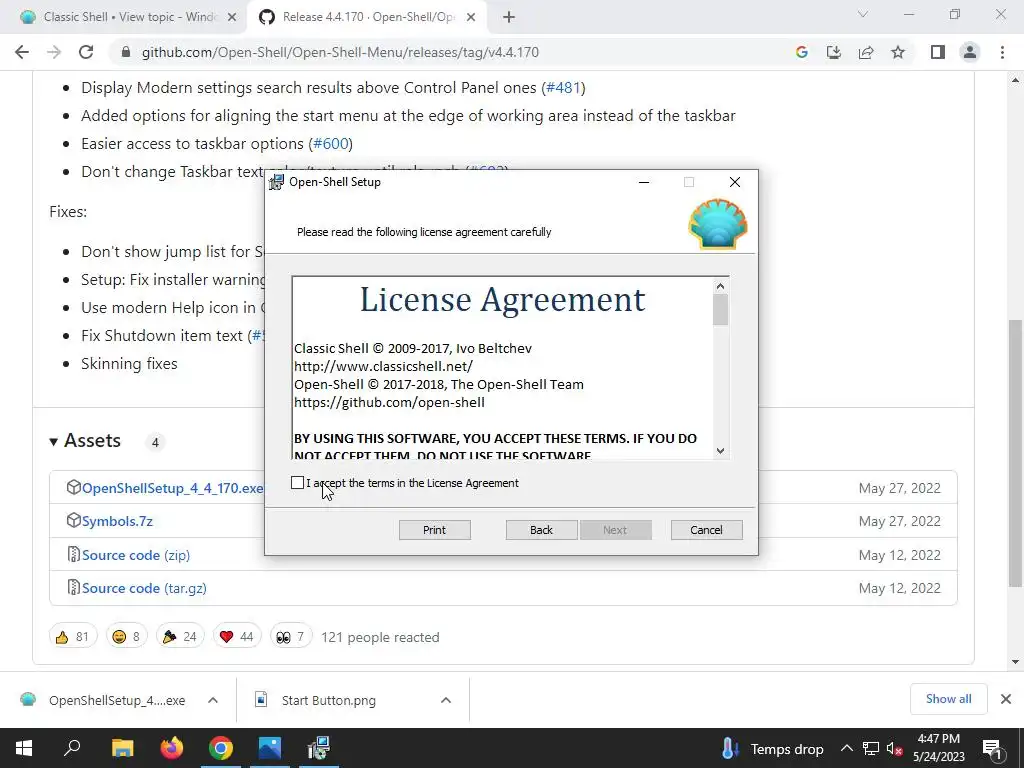Click the muted volume tray icon
The width and height of the screenshot is (1024, 768).
pyautogui.click(x=894, y=749)
